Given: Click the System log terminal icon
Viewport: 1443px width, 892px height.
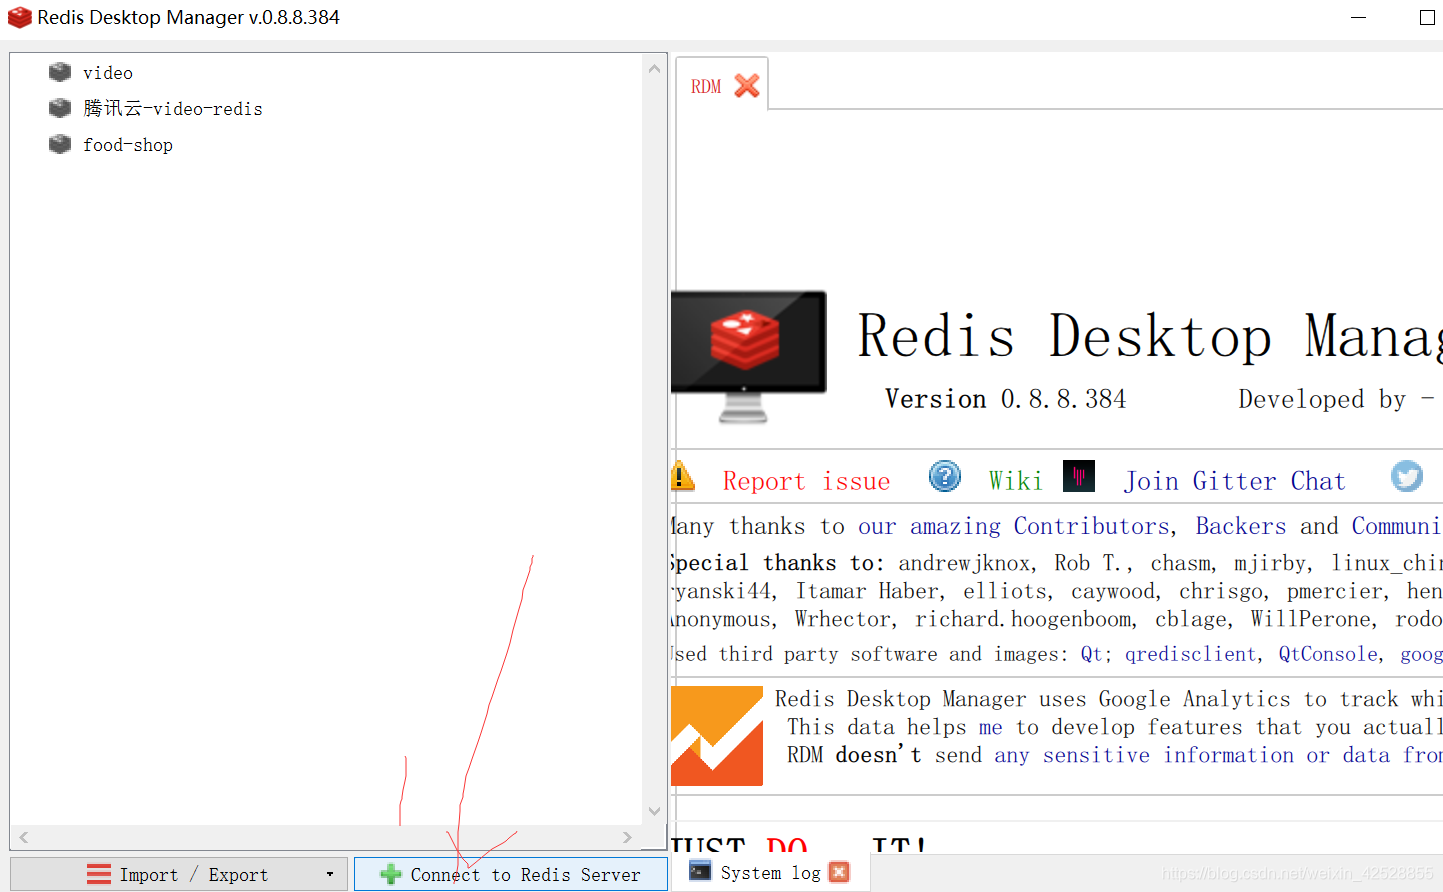Looking at the screenshot, I should coord(700,872).
